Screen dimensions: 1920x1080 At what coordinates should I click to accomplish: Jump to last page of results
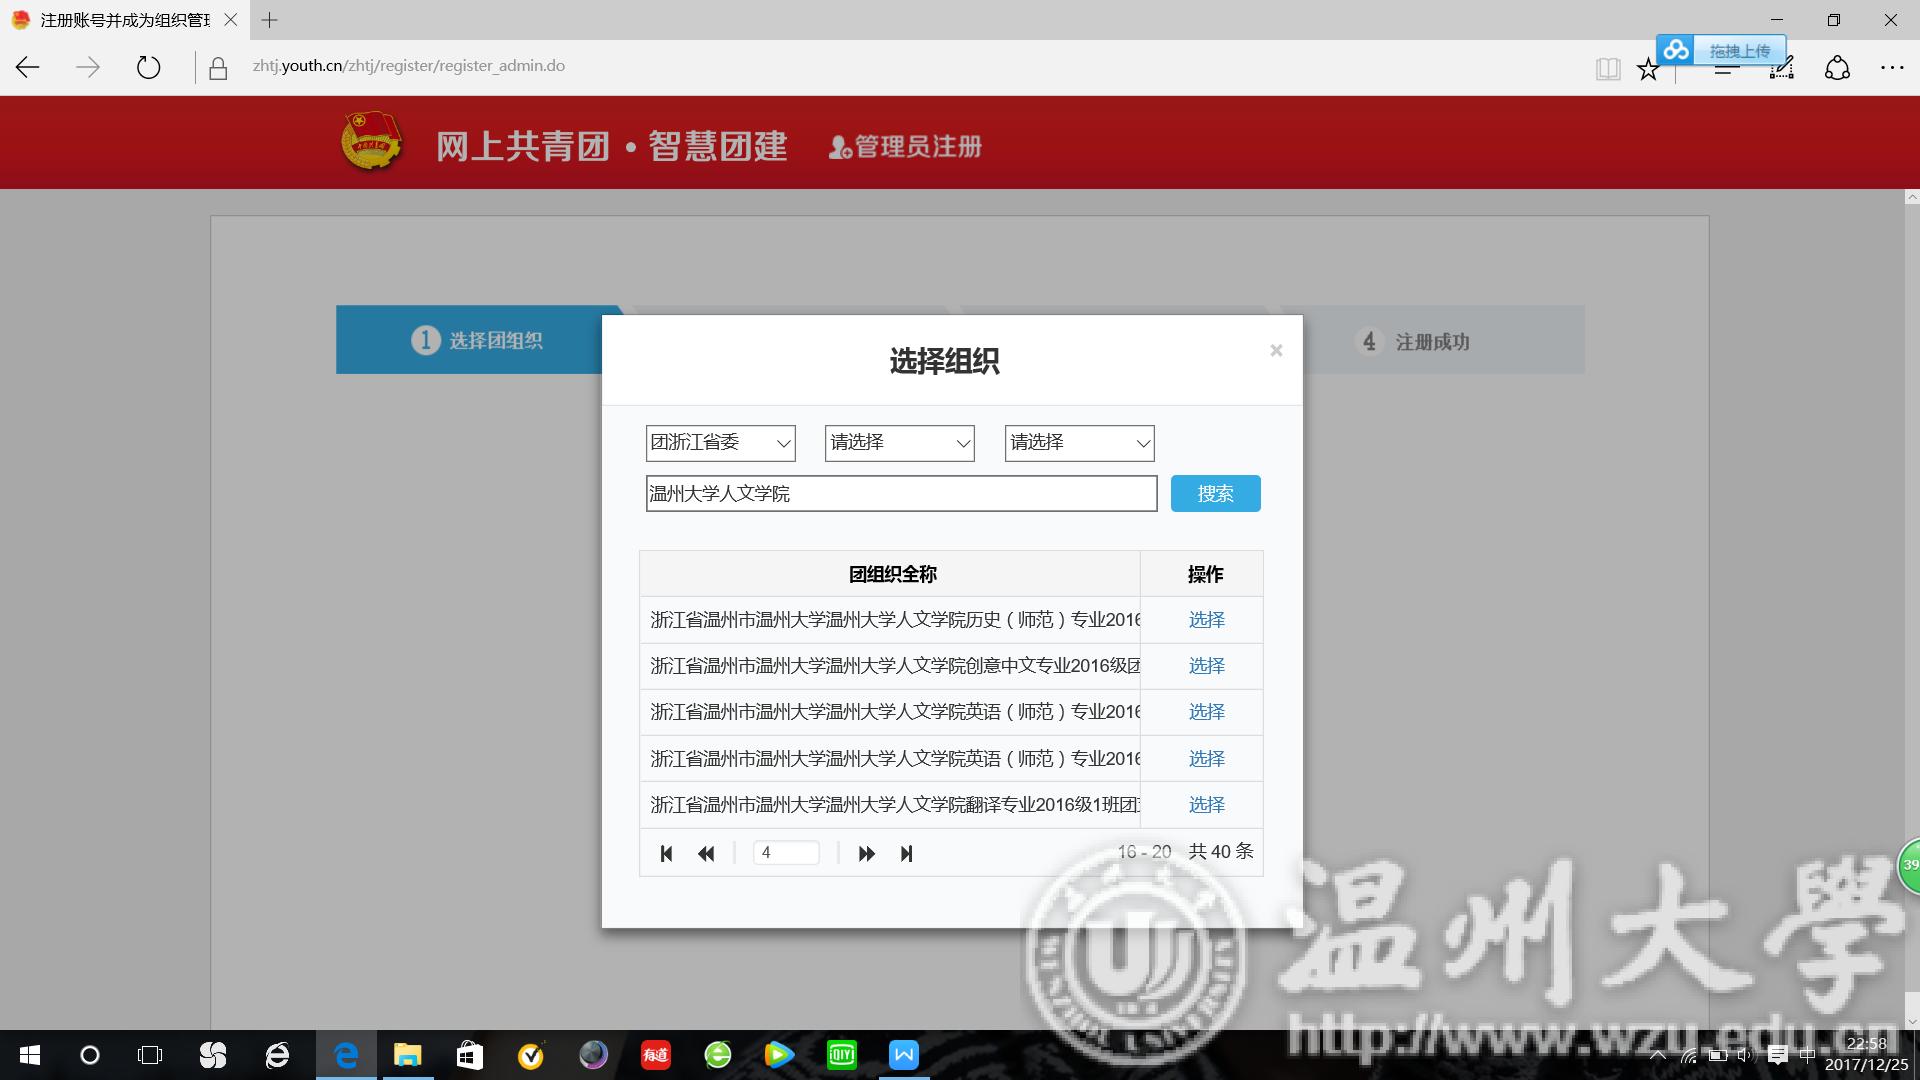click(906, 853)
